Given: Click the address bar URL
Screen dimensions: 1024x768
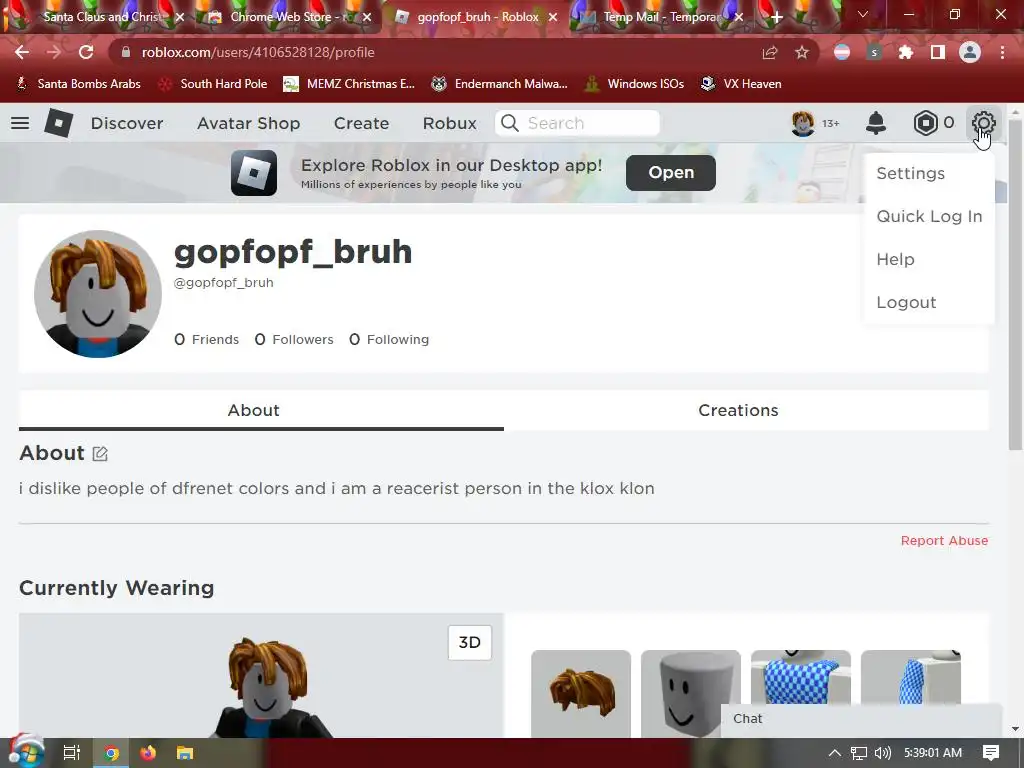Looking at the screenshot, I should click(x=258, y=52).
